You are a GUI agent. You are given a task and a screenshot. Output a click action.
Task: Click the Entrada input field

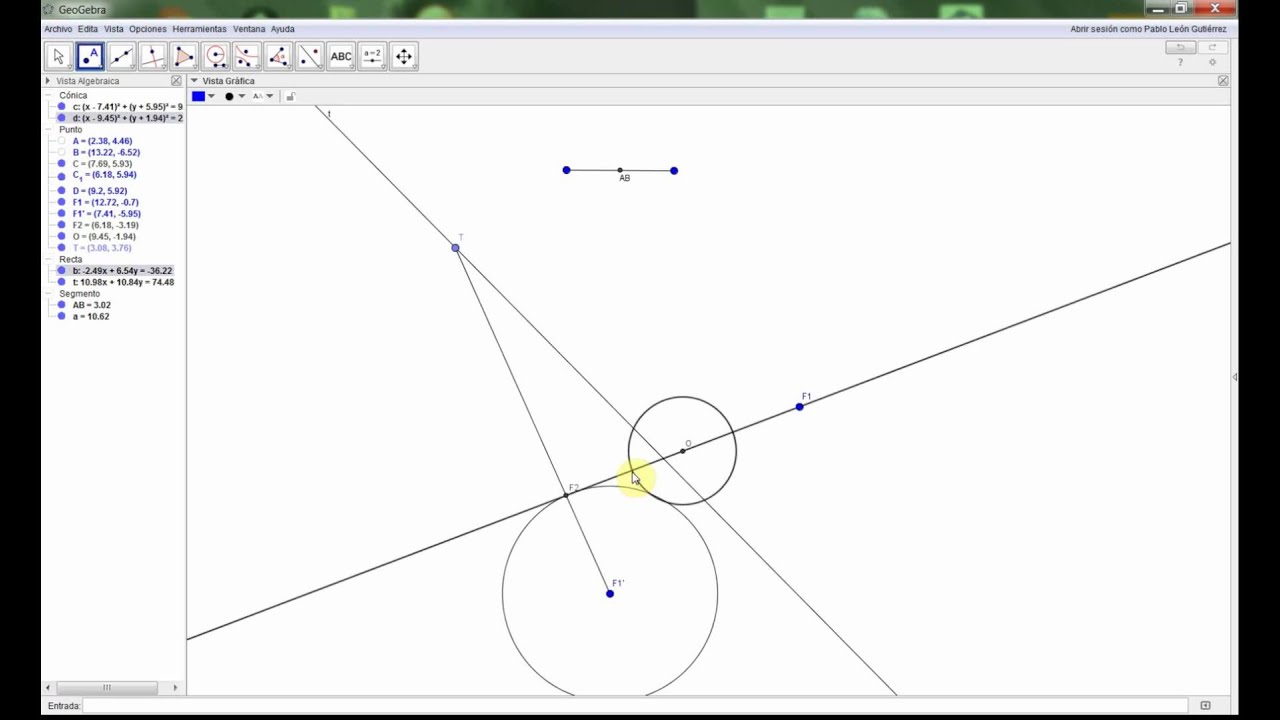pos(636,706)
